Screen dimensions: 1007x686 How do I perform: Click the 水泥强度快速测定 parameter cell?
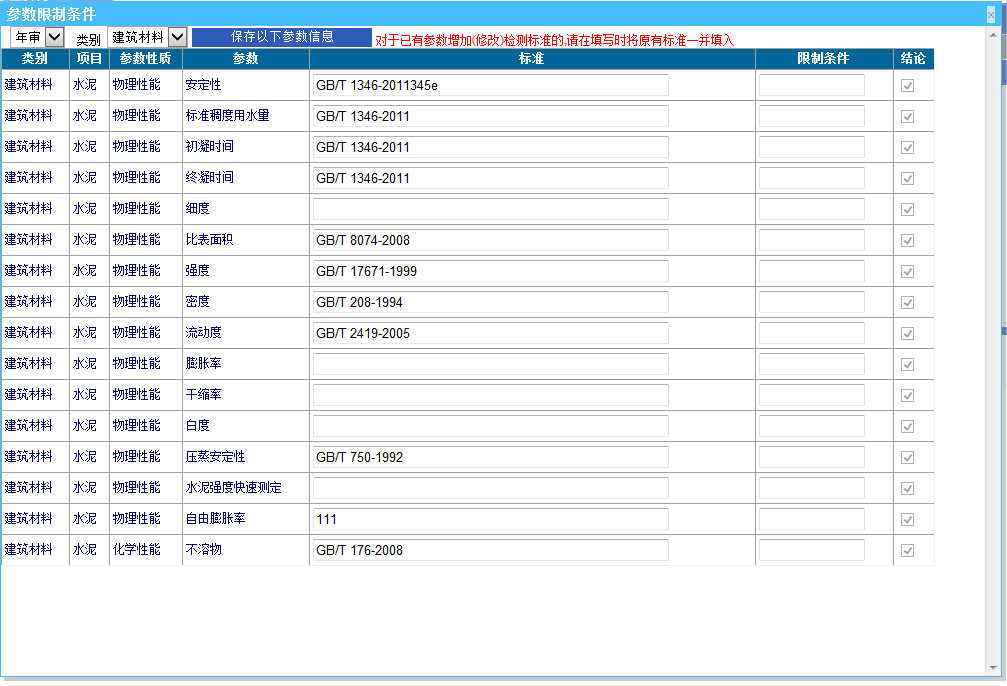coord(234,488)
